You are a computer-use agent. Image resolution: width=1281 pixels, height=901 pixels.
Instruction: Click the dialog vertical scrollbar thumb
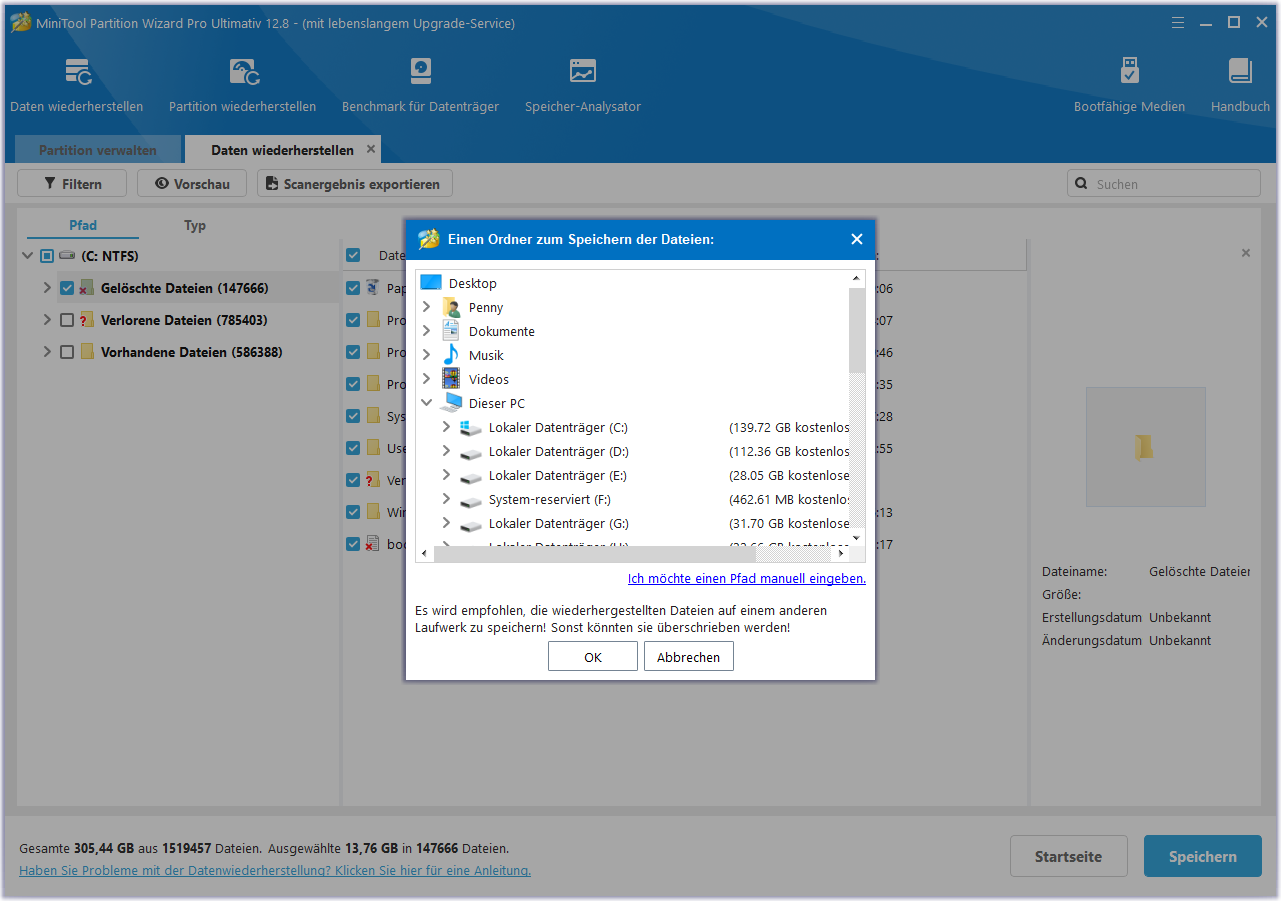tap(857, 330)
